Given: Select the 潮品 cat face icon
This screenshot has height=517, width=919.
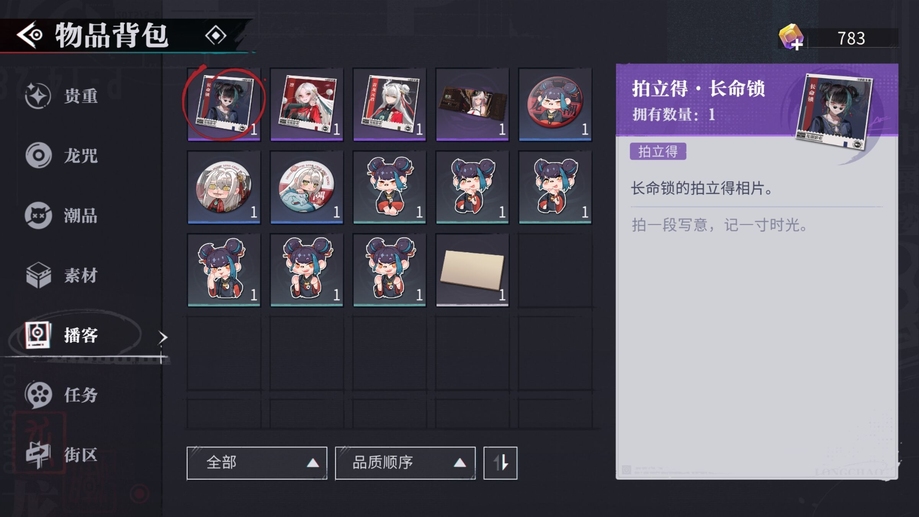Looking at the screenshot, I should pos(38,215).
